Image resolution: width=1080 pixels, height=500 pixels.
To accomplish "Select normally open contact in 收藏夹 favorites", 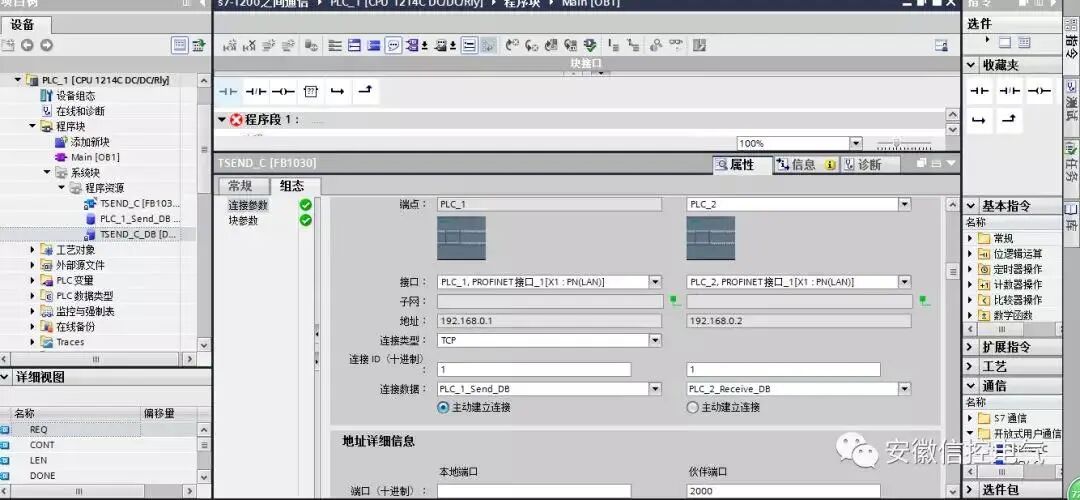I will [x=979, y=91].
